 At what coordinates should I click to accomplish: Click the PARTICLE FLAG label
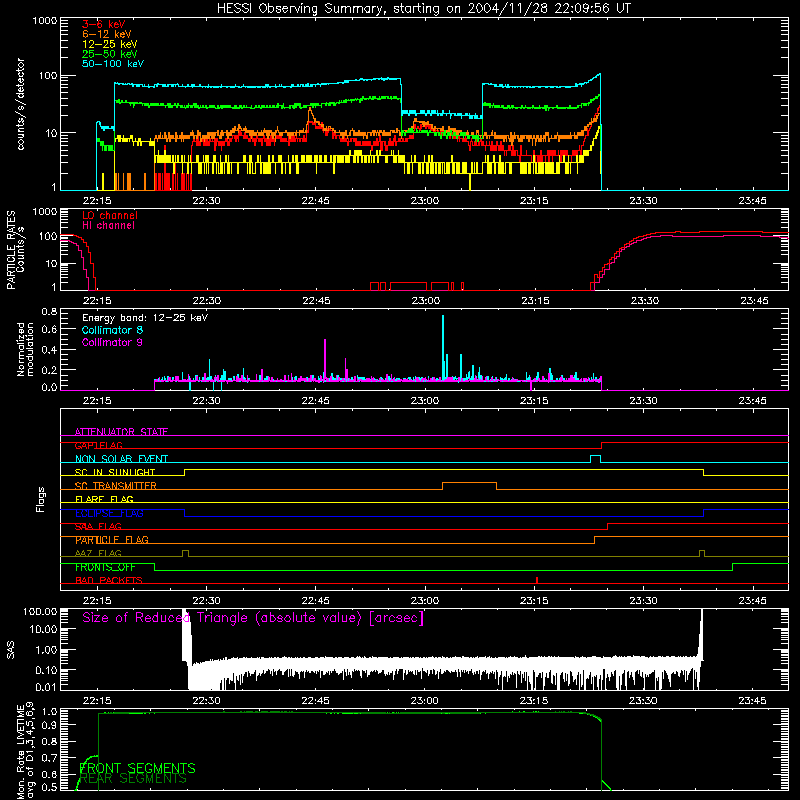pyautogui.click(x=112, y=540)
